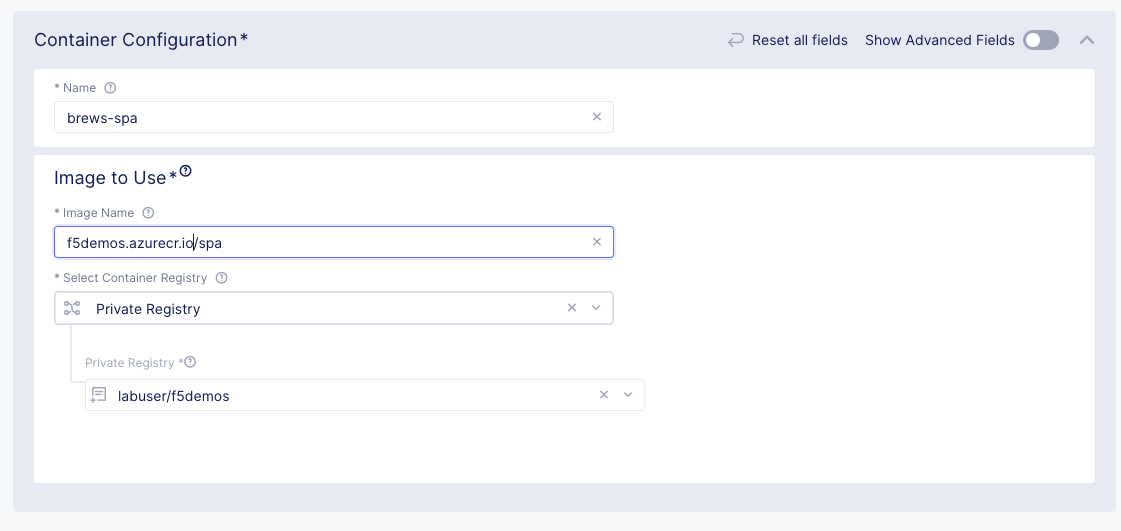Image resolution: width=1121 pixels, height=531 pixels.
Task: Expand the labuser/f5demos dropdown arrow
Action: coord(628,395)
